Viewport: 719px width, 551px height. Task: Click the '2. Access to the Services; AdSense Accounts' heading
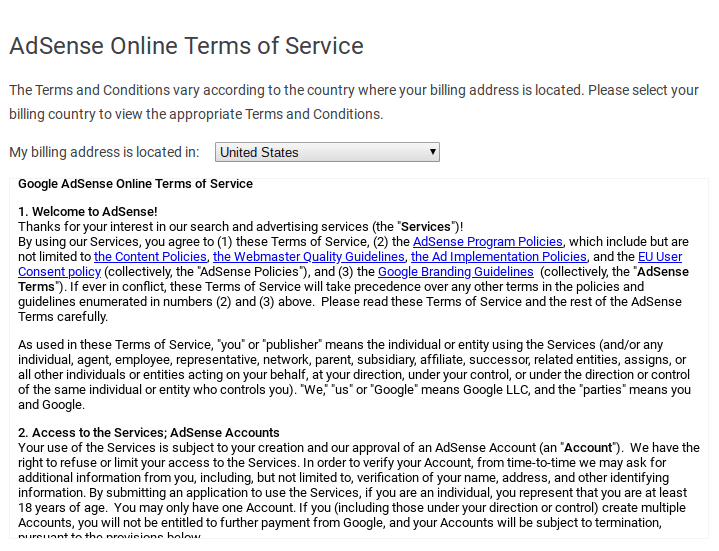tap(149, 433)
